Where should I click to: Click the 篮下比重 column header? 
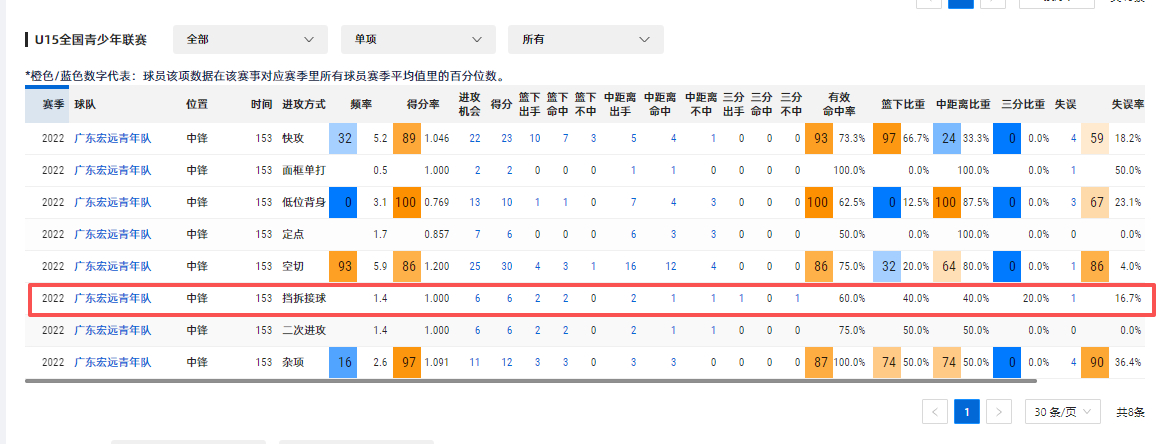(903, 105)
